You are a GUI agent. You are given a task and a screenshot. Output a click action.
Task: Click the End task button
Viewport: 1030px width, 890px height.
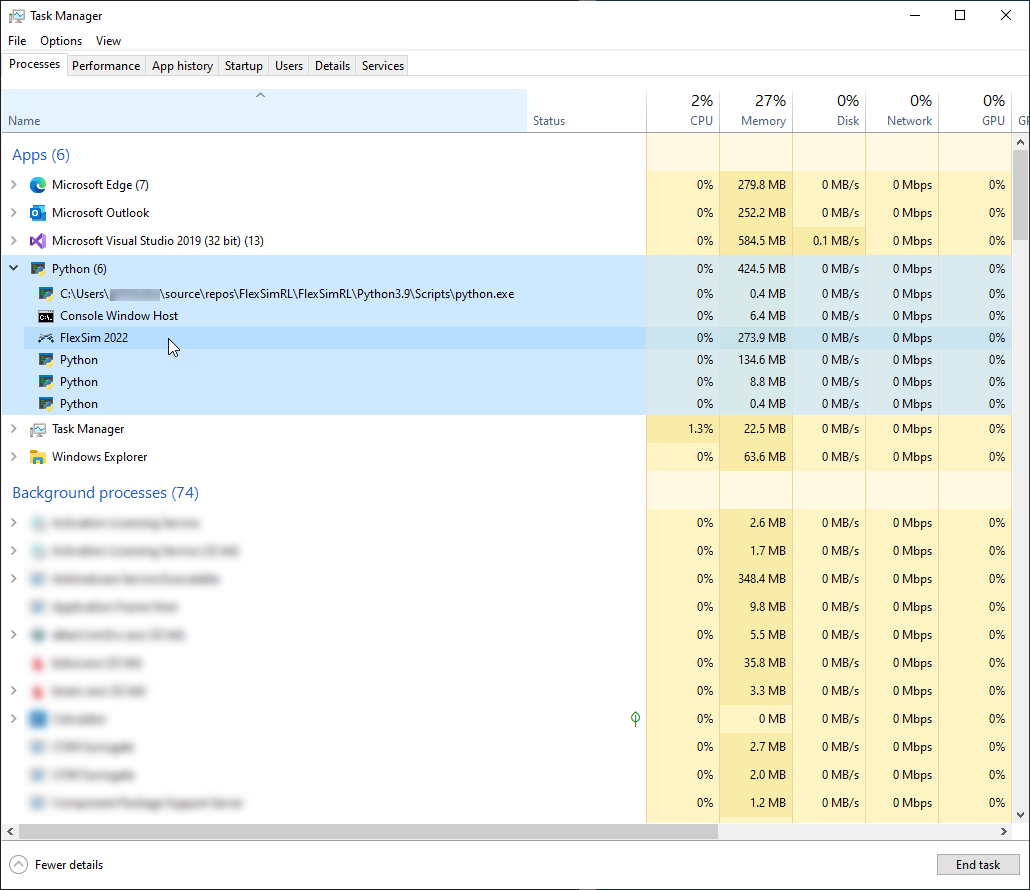pyautogui.click(x=977, y=865)
